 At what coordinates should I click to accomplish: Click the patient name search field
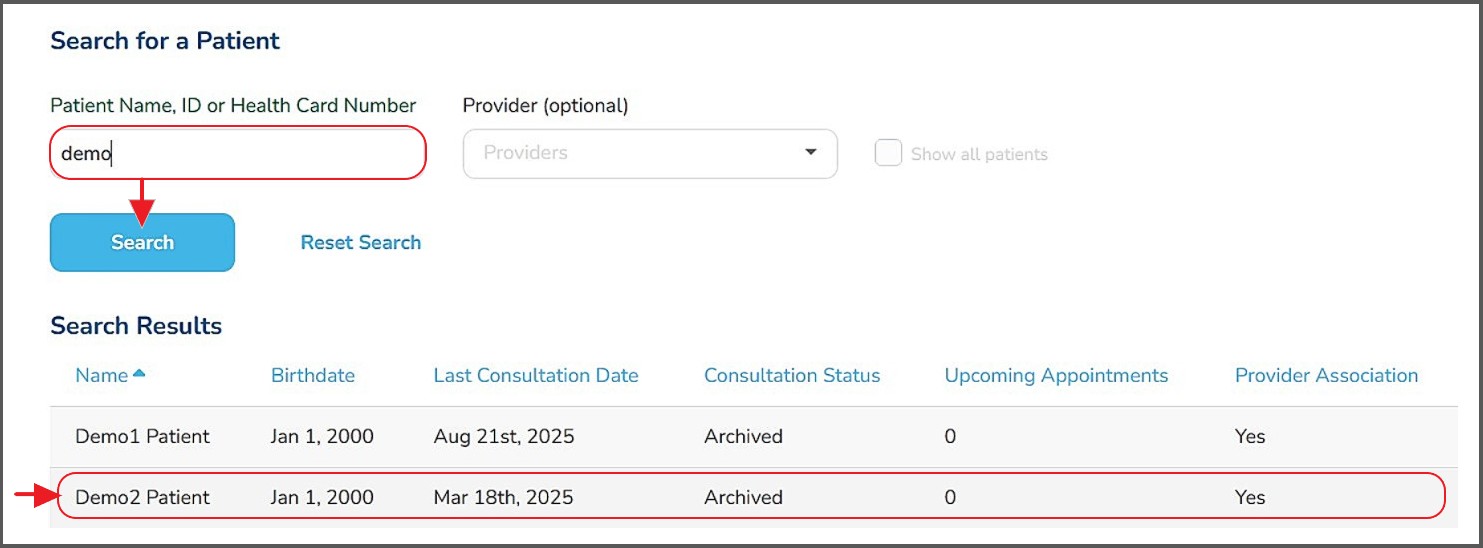click(x=238, y=153)
